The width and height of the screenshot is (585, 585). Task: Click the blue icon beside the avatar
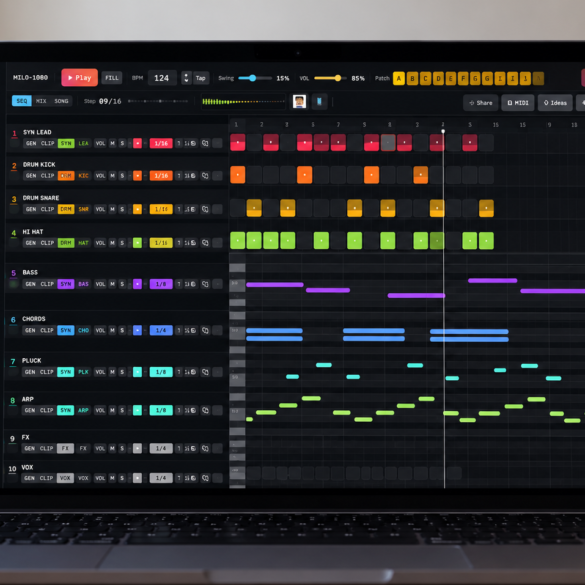(319, 101)
